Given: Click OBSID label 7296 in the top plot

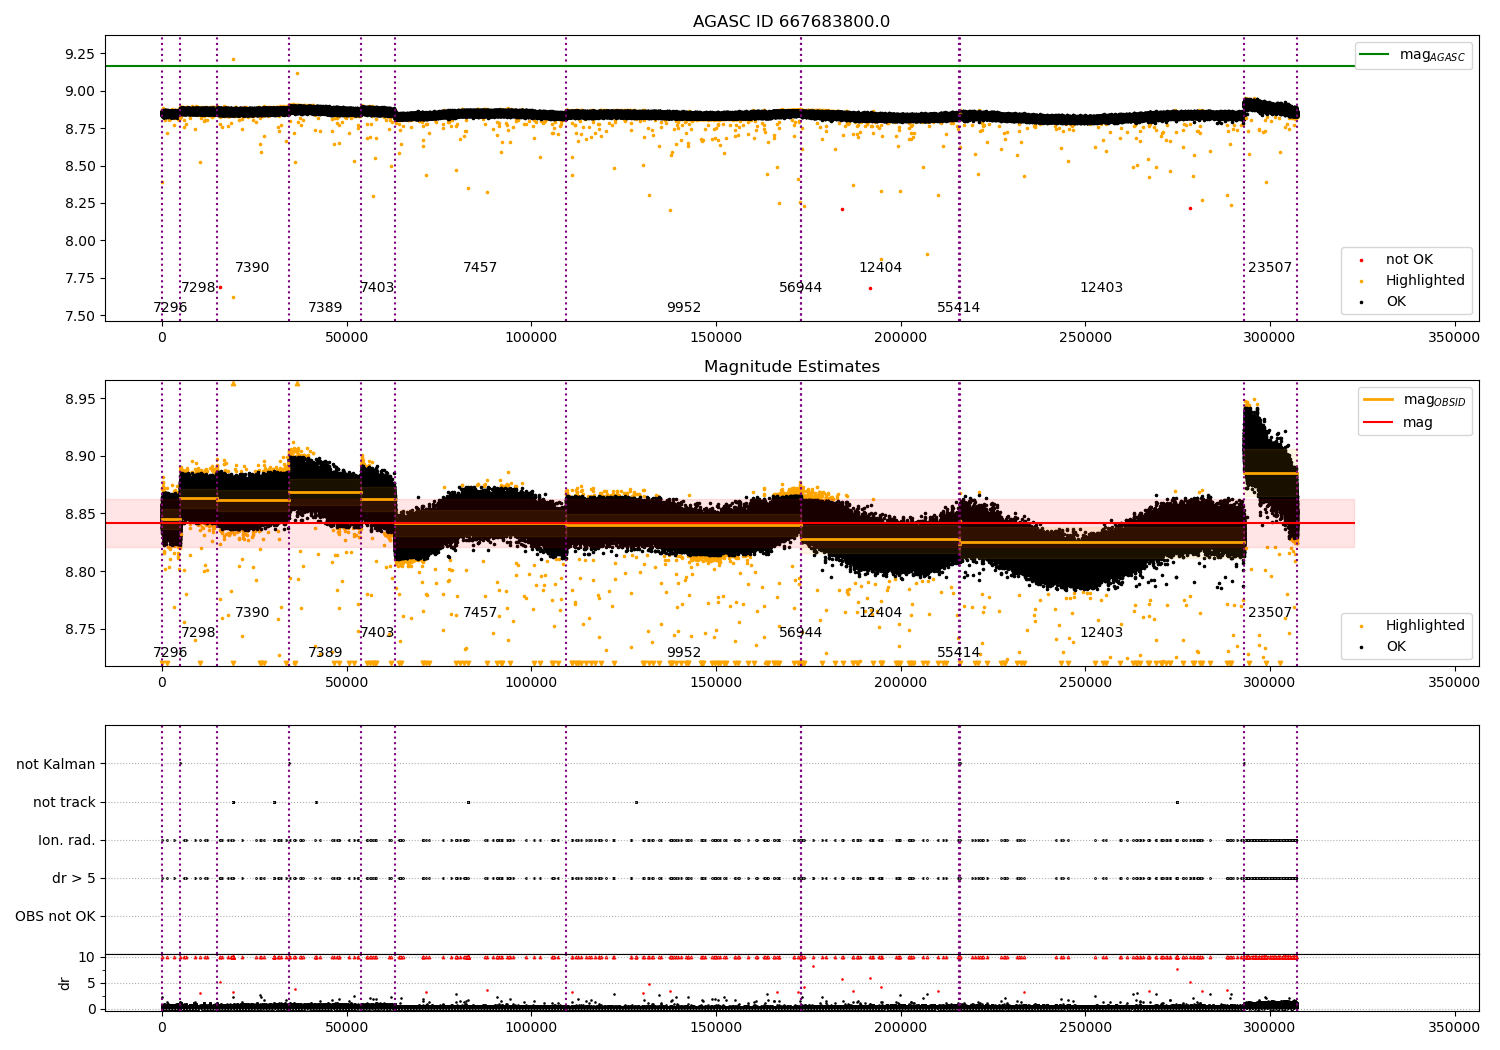Looking at the screenshot, I should click(170, 308).
